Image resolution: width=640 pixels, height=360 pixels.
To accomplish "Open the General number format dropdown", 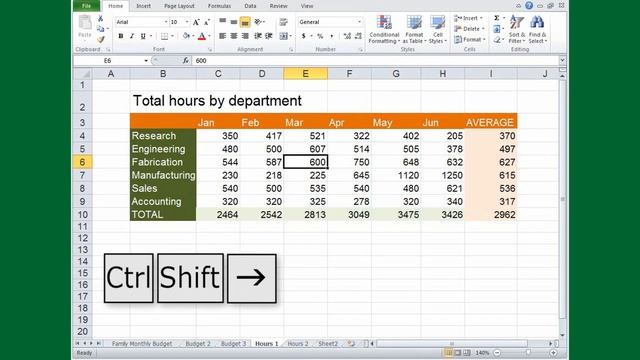I will [359, 22].
